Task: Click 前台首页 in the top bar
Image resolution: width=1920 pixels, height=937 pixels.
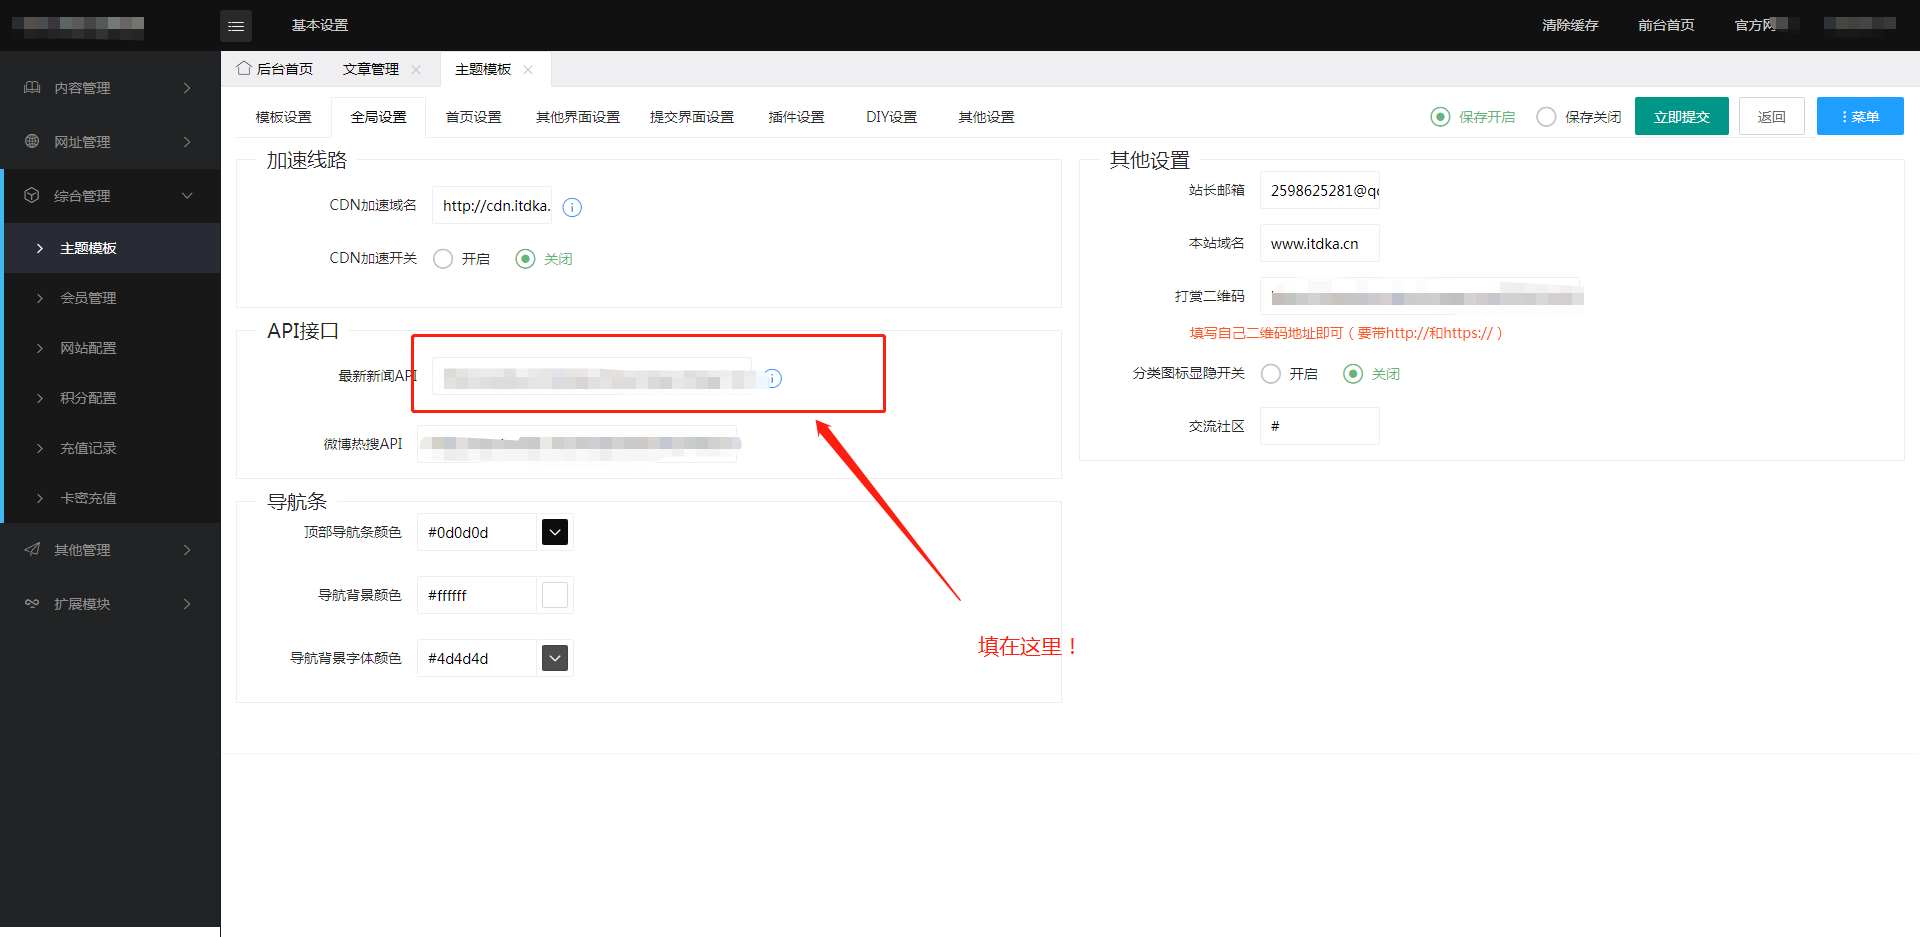Action: 1666,25
